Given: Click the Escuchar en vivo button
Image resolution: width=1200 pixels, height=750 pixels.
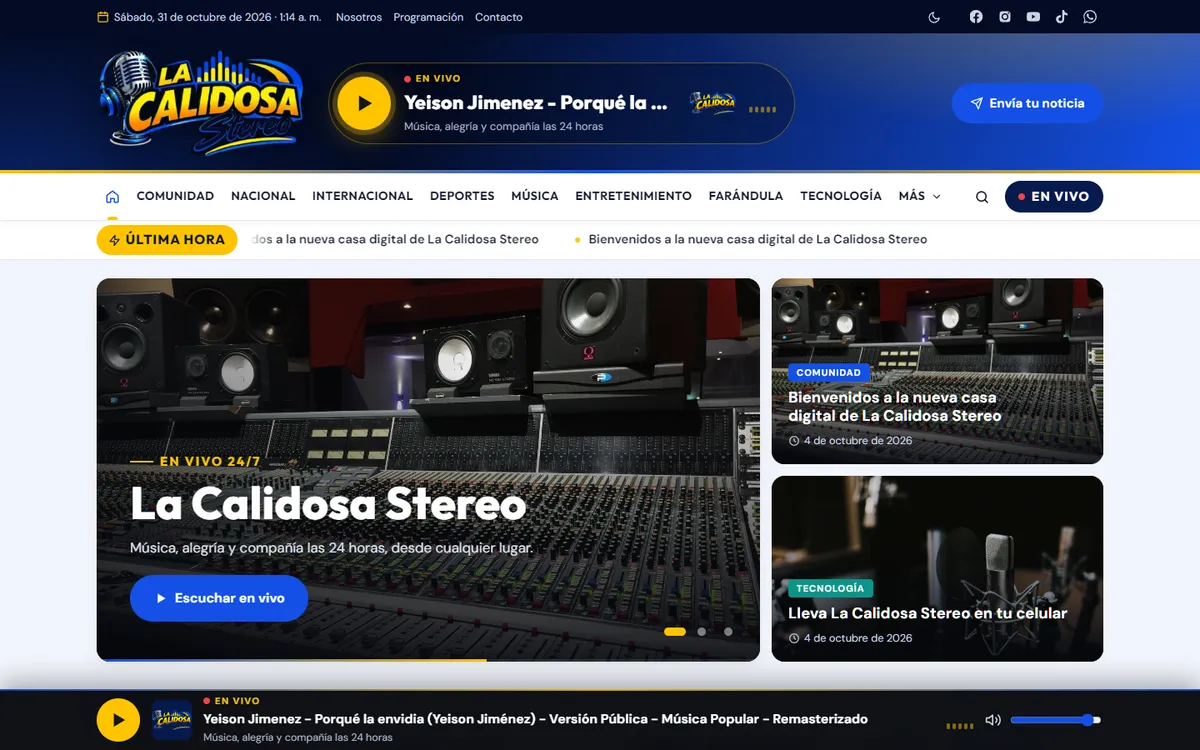Looking at the screenshot, I should [219, 598].
